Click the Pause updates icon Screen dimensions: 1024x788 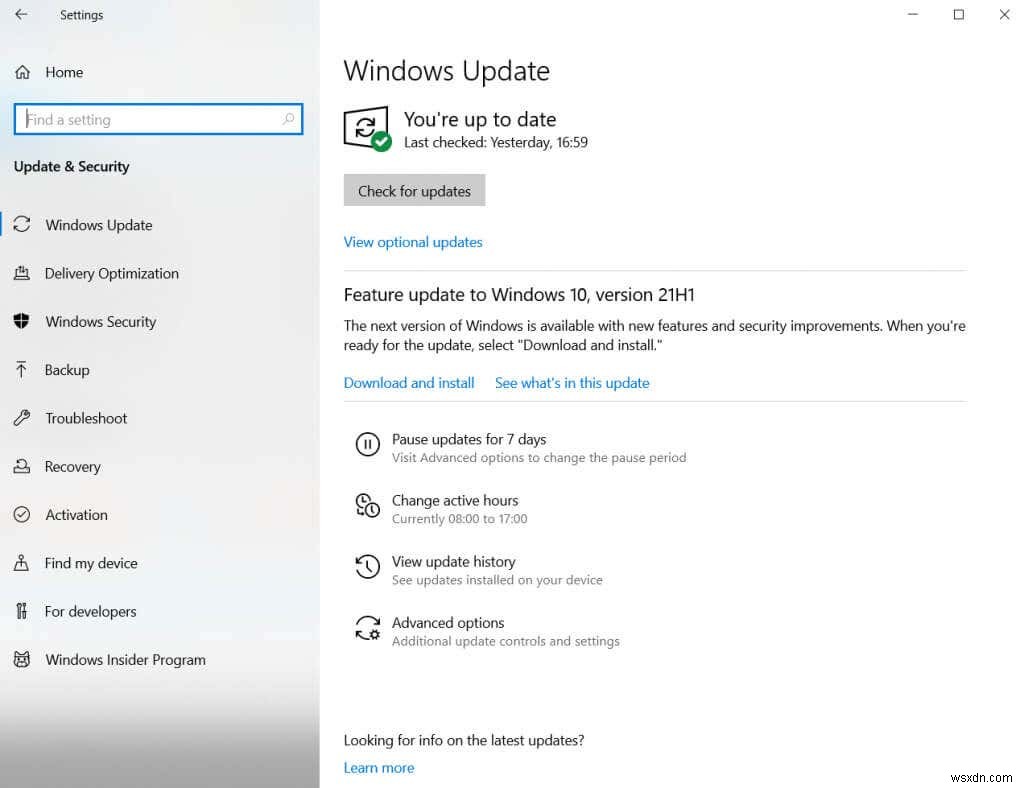click(x=368, y=444)
